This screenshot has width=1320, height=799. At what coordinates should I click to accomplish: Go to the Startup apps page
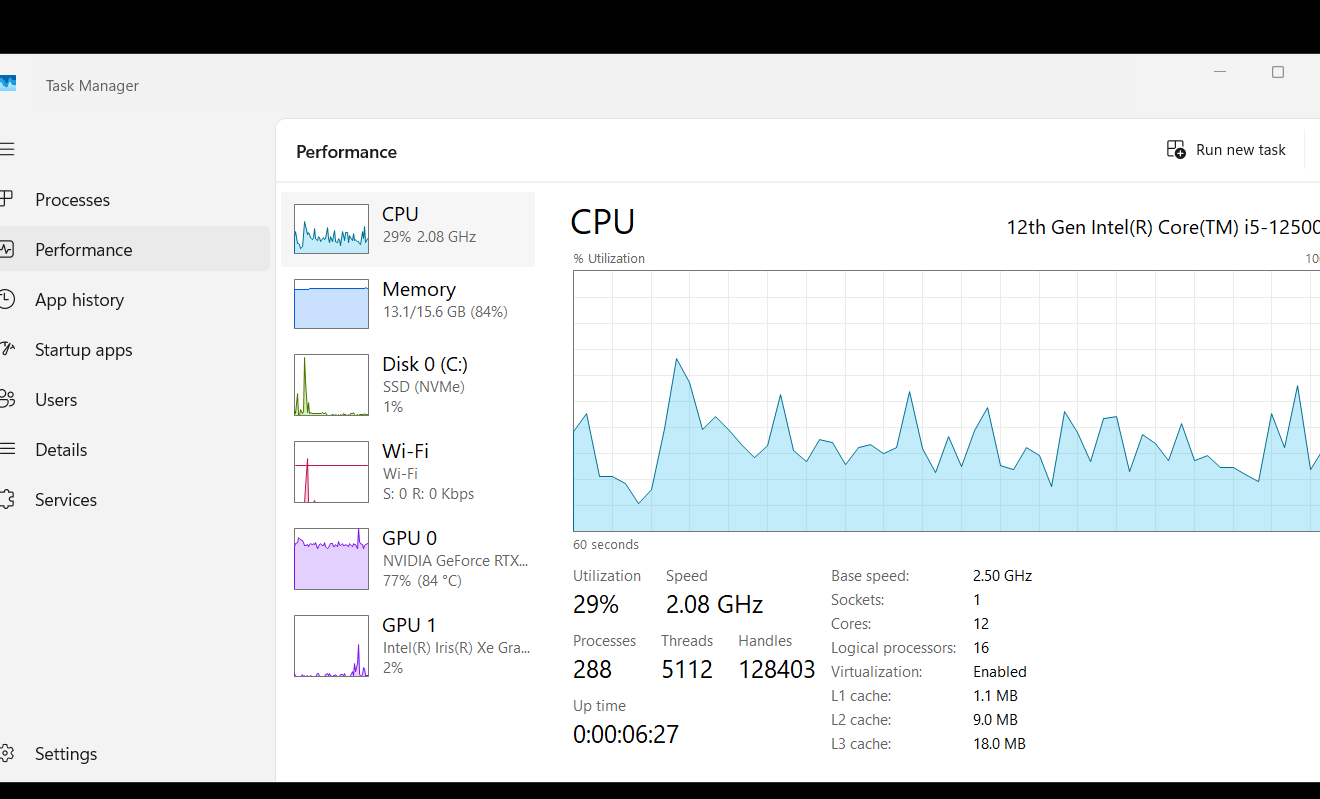tap(83, 350)
